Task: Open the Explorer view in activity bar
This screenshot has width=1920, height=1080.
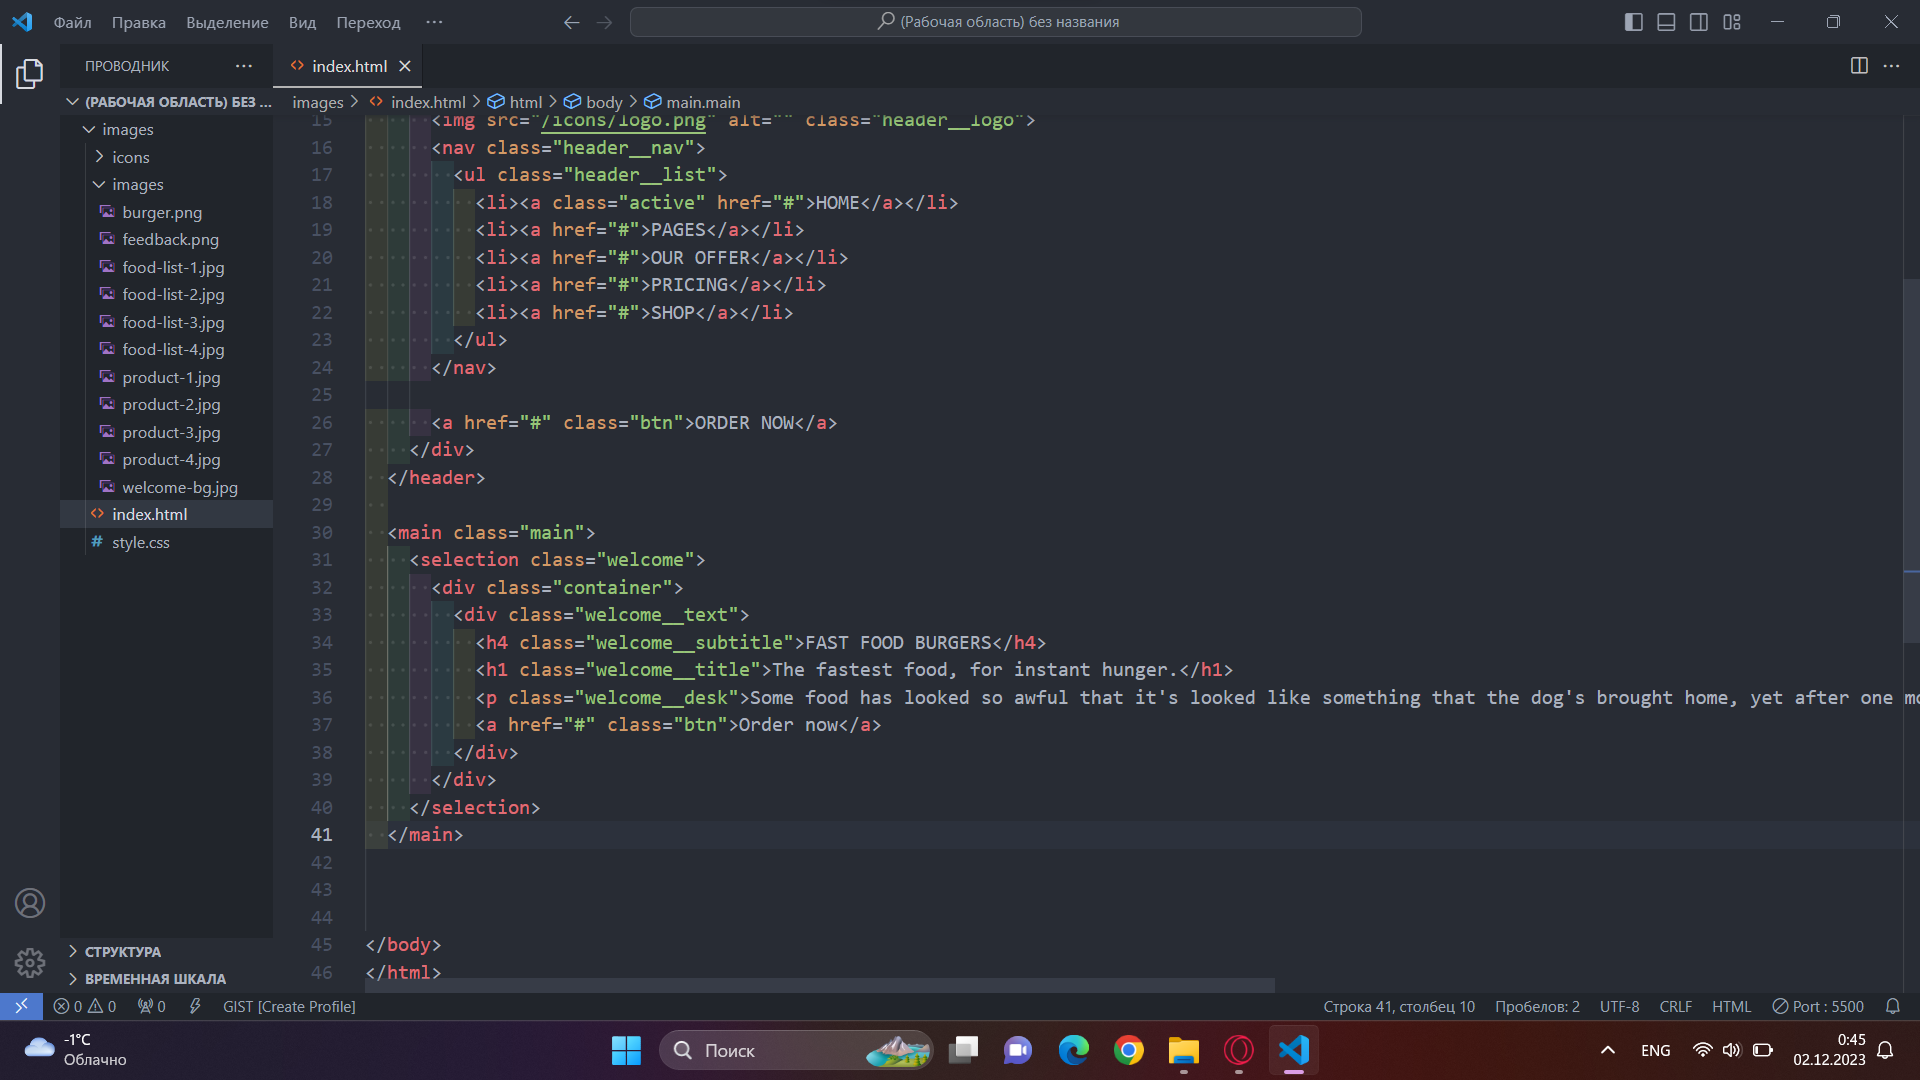Action: 30,73
